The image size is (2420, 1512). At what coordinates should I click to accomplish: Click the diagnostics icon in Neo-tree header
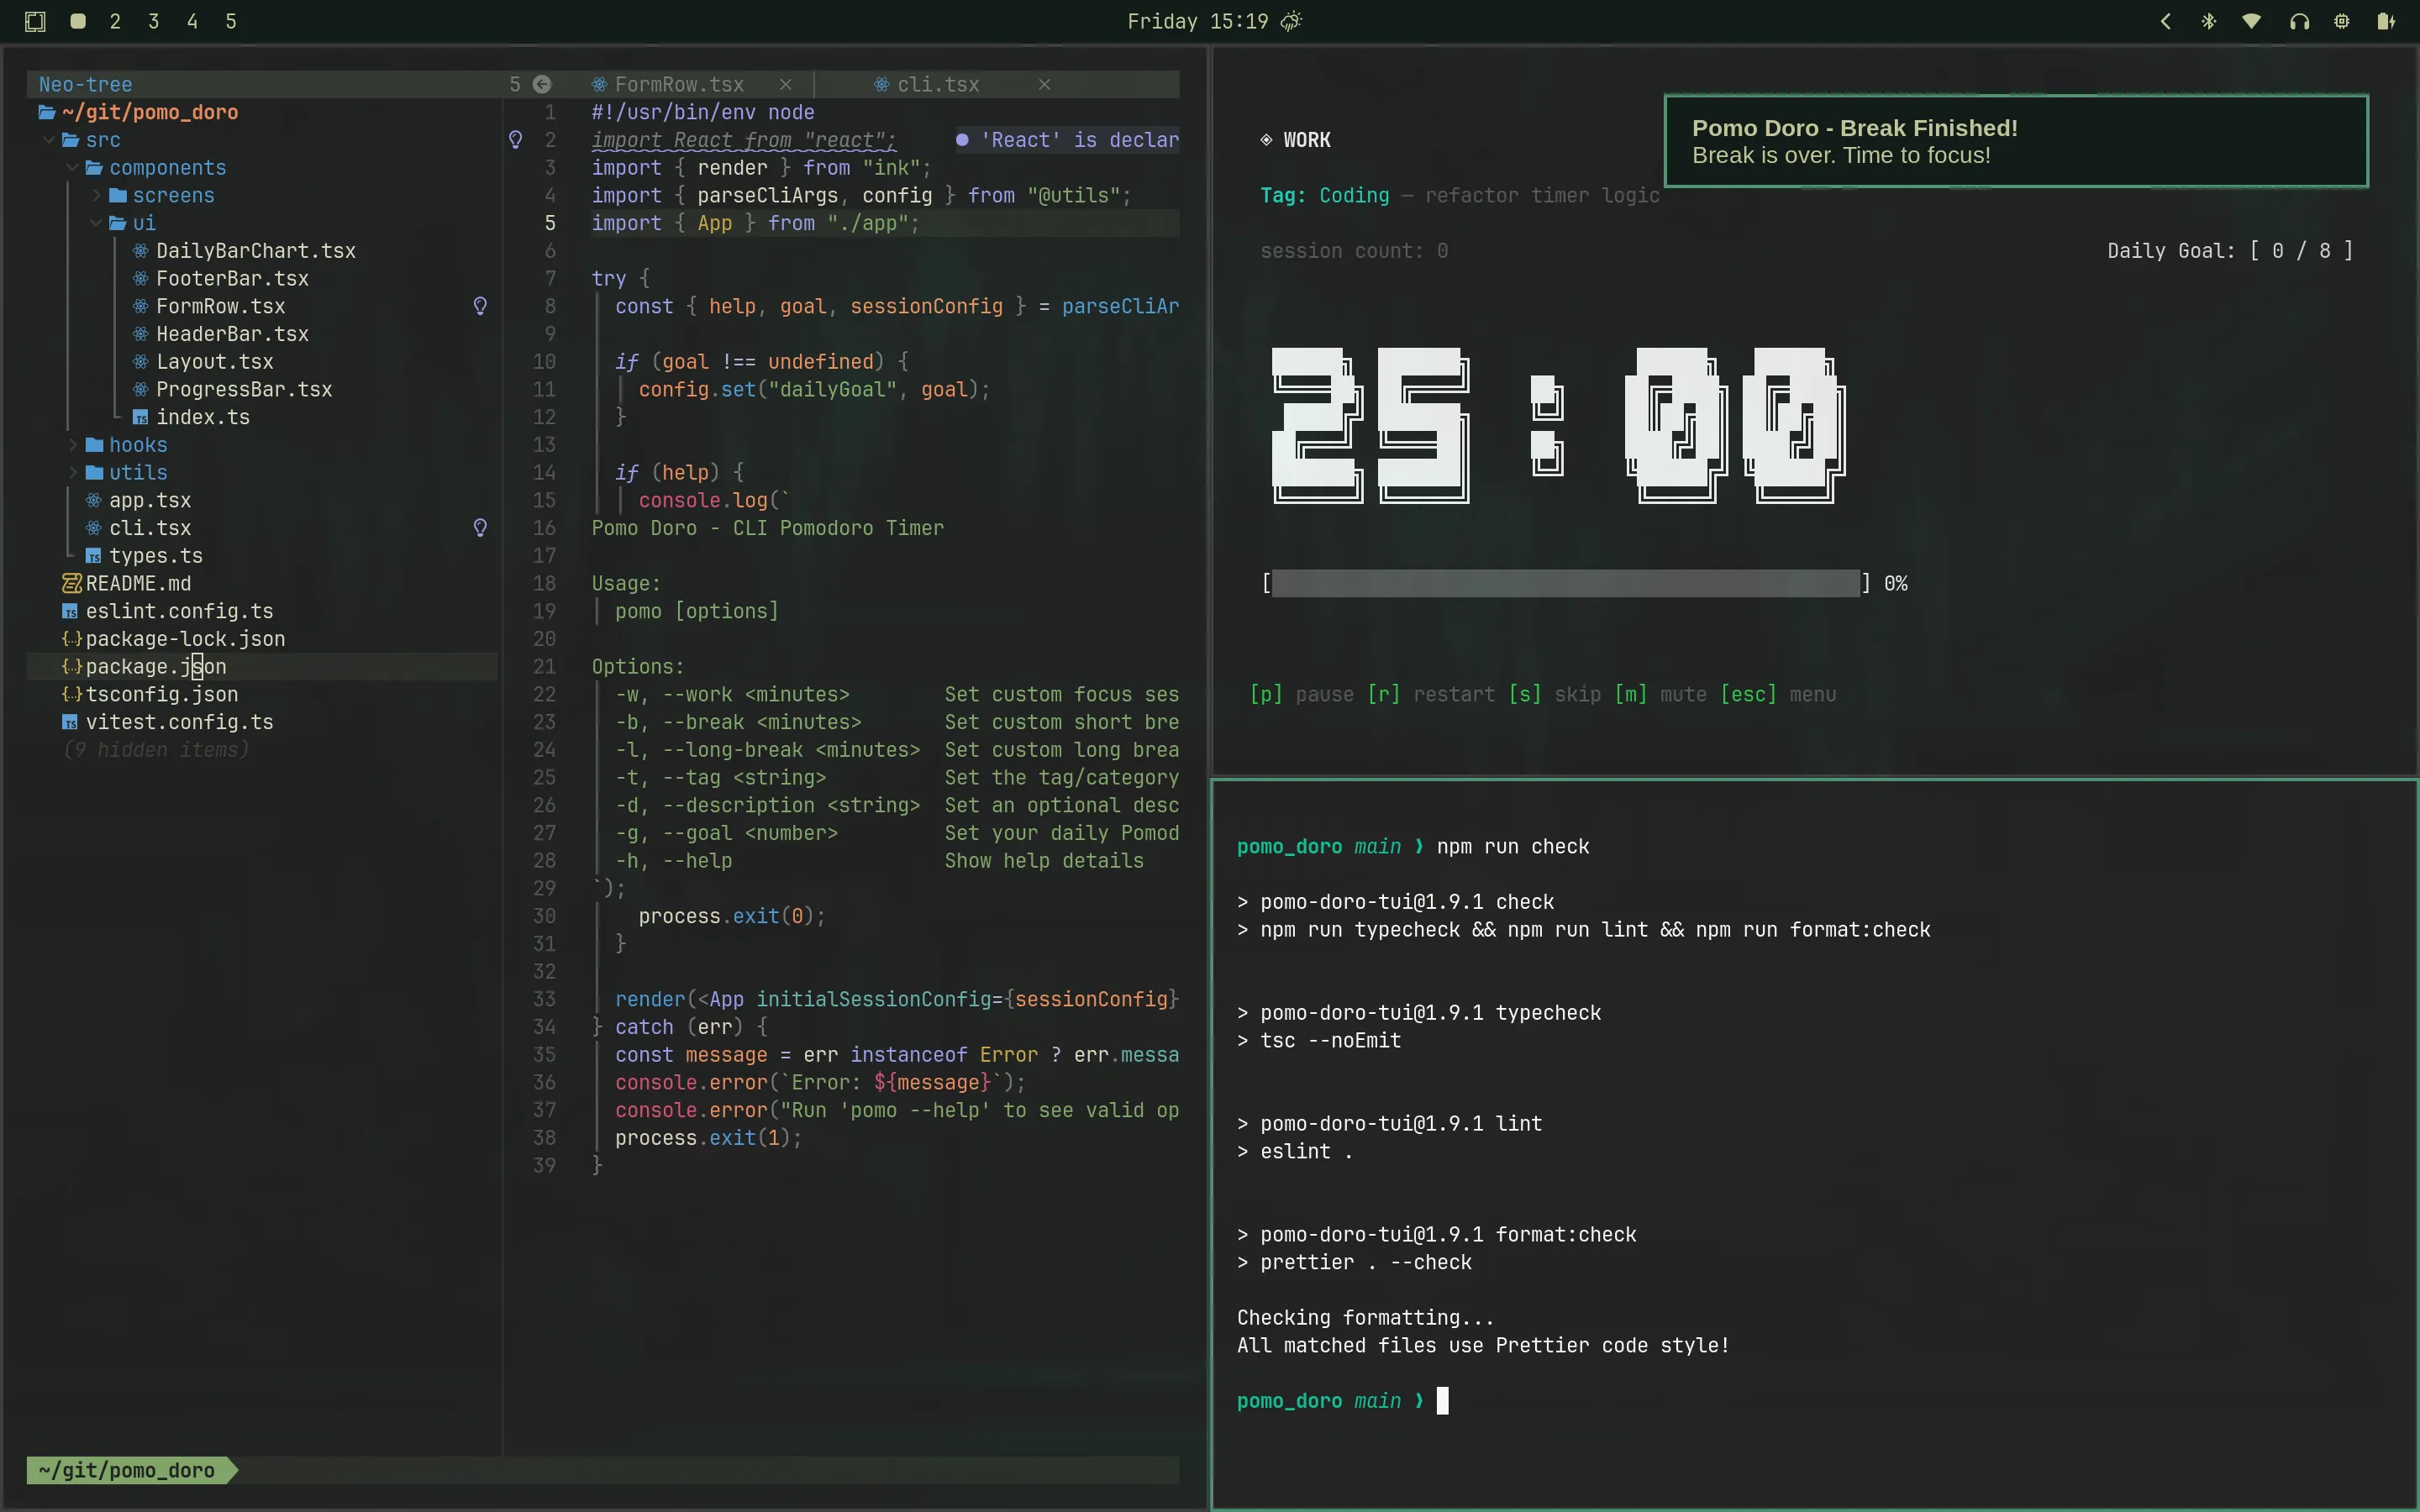542,84
